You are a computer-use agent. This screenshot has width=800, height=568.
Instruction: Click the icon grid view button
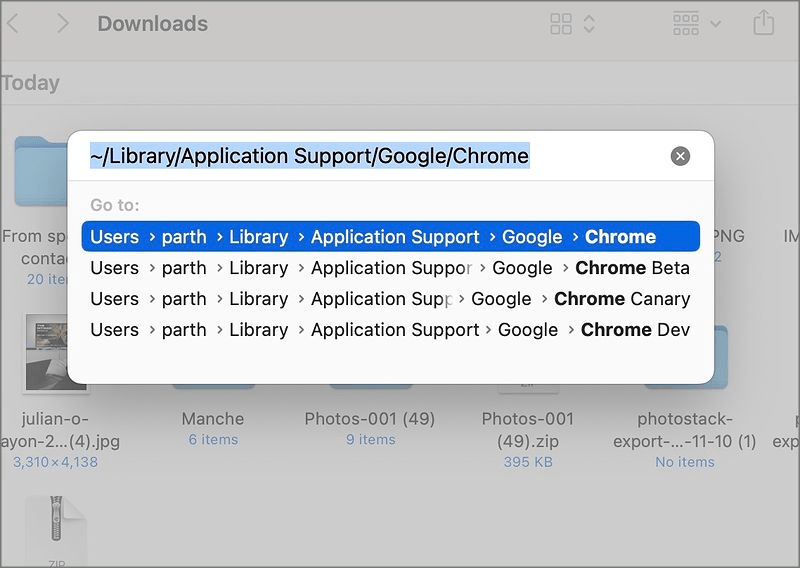click(x=561, y=23)
